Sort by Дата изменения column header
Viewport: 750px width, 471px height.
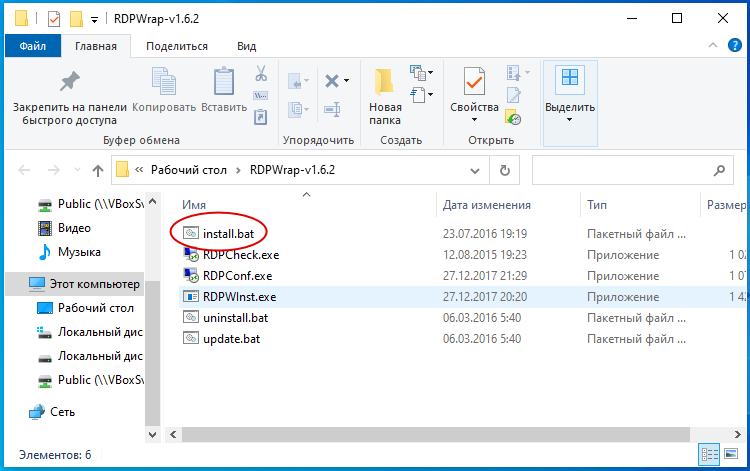486,205
